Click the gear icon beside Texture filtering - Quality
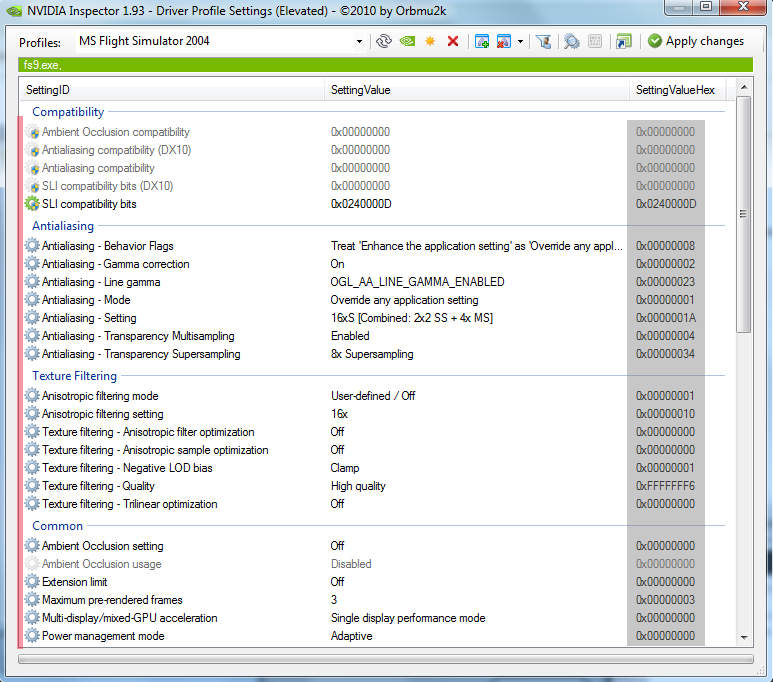 [x=32, y=485]
